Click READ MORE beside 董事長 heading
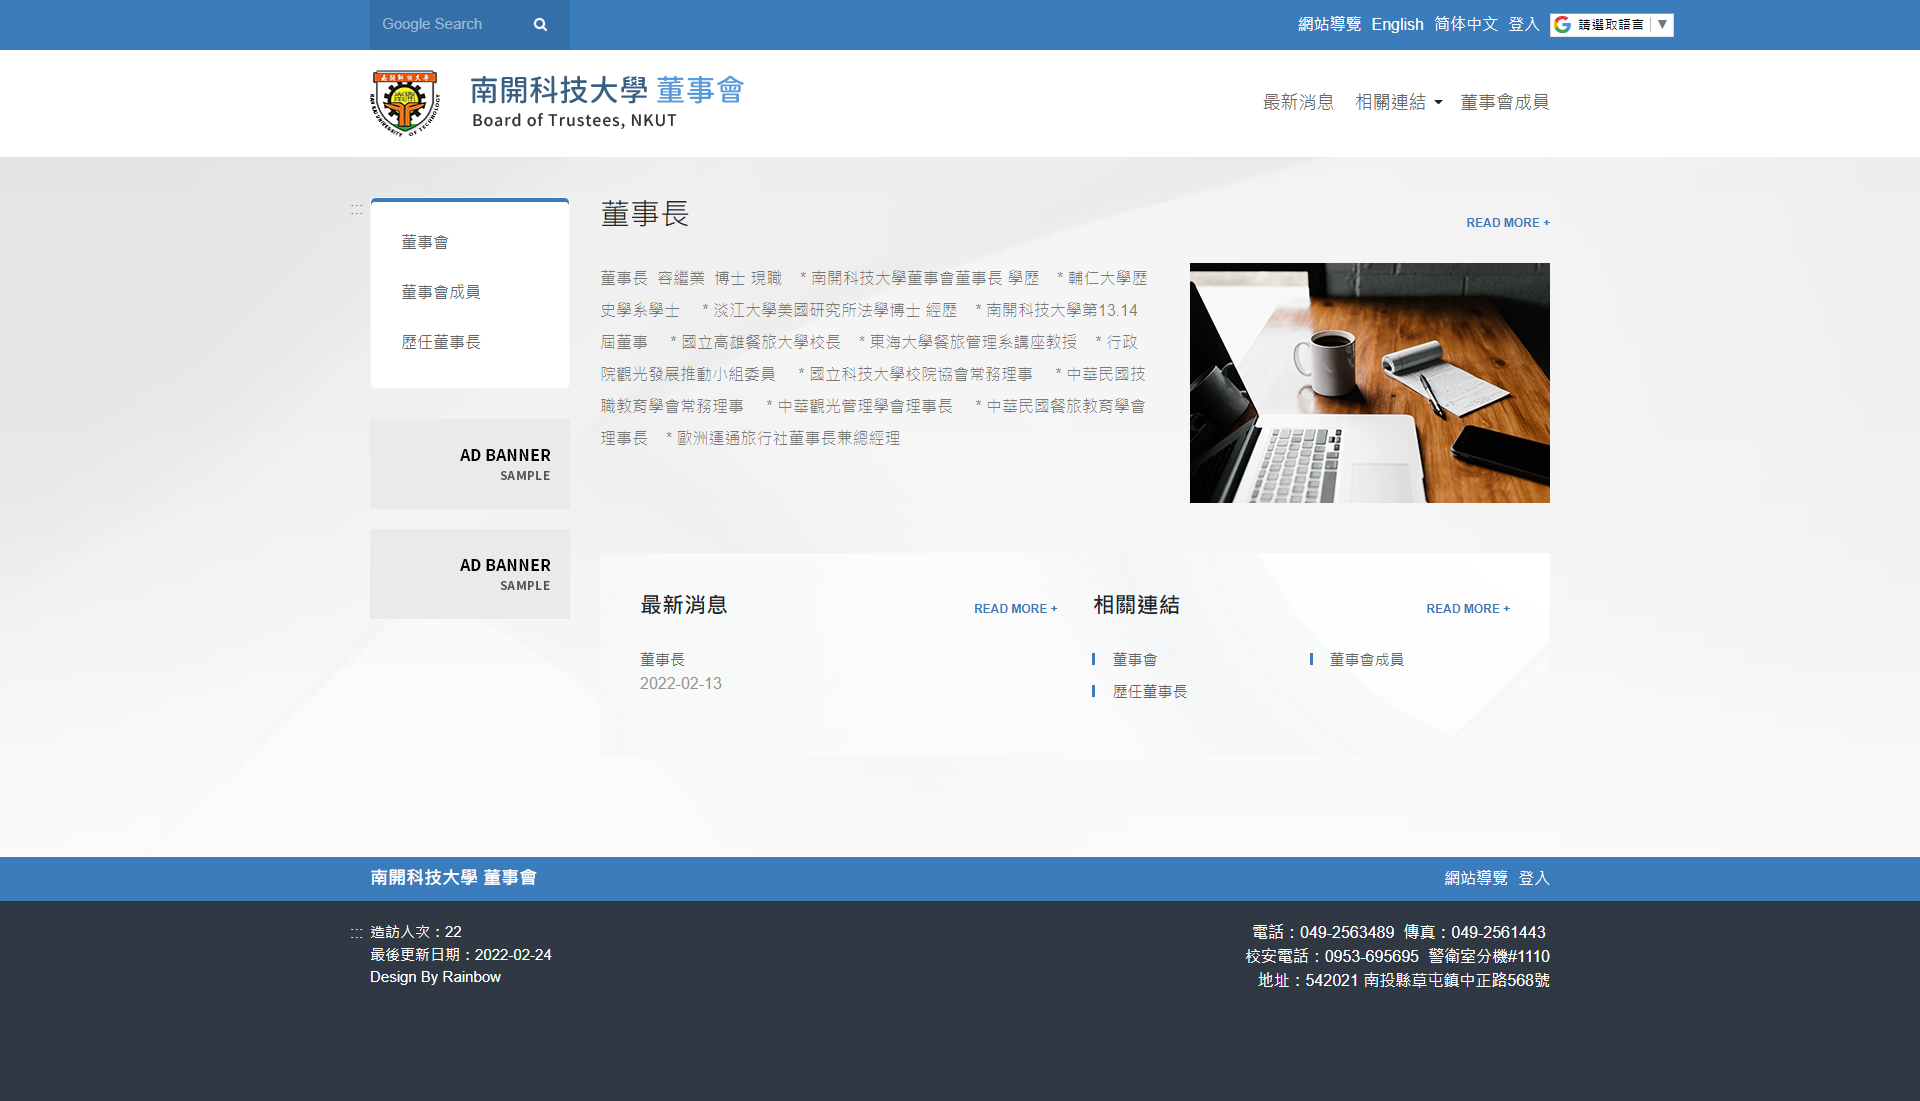The width and height of the screenshot is (1920, 1101). point(1507,223)
